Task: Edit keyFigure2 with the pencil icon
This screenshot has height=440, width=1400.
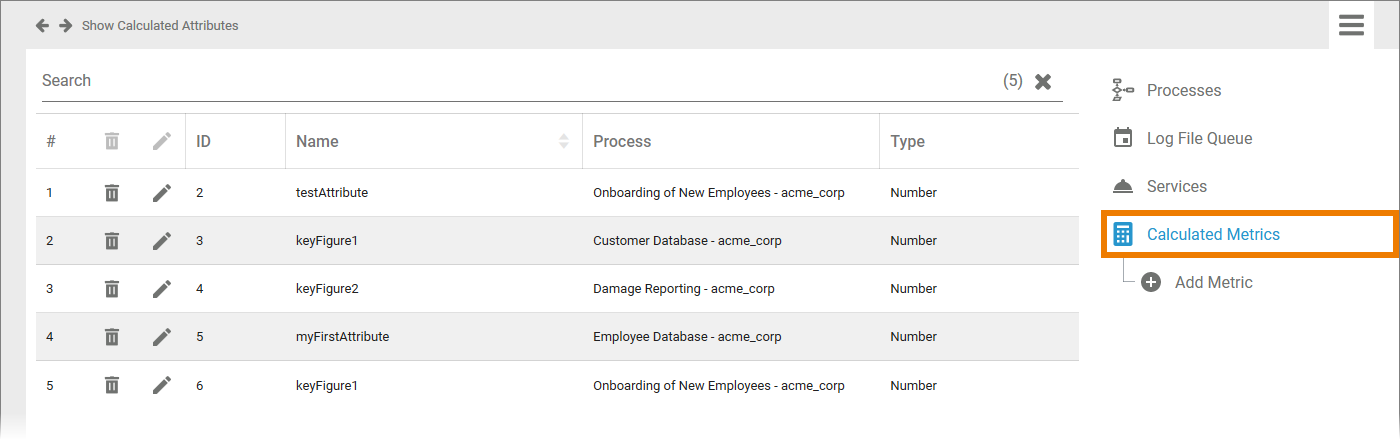Action: click(x=162, y=289)
